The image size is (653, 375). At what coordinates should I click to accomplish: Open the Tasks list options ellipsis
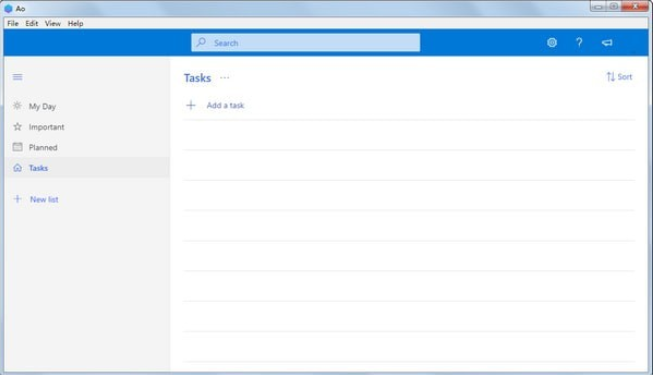click(224, 78)
